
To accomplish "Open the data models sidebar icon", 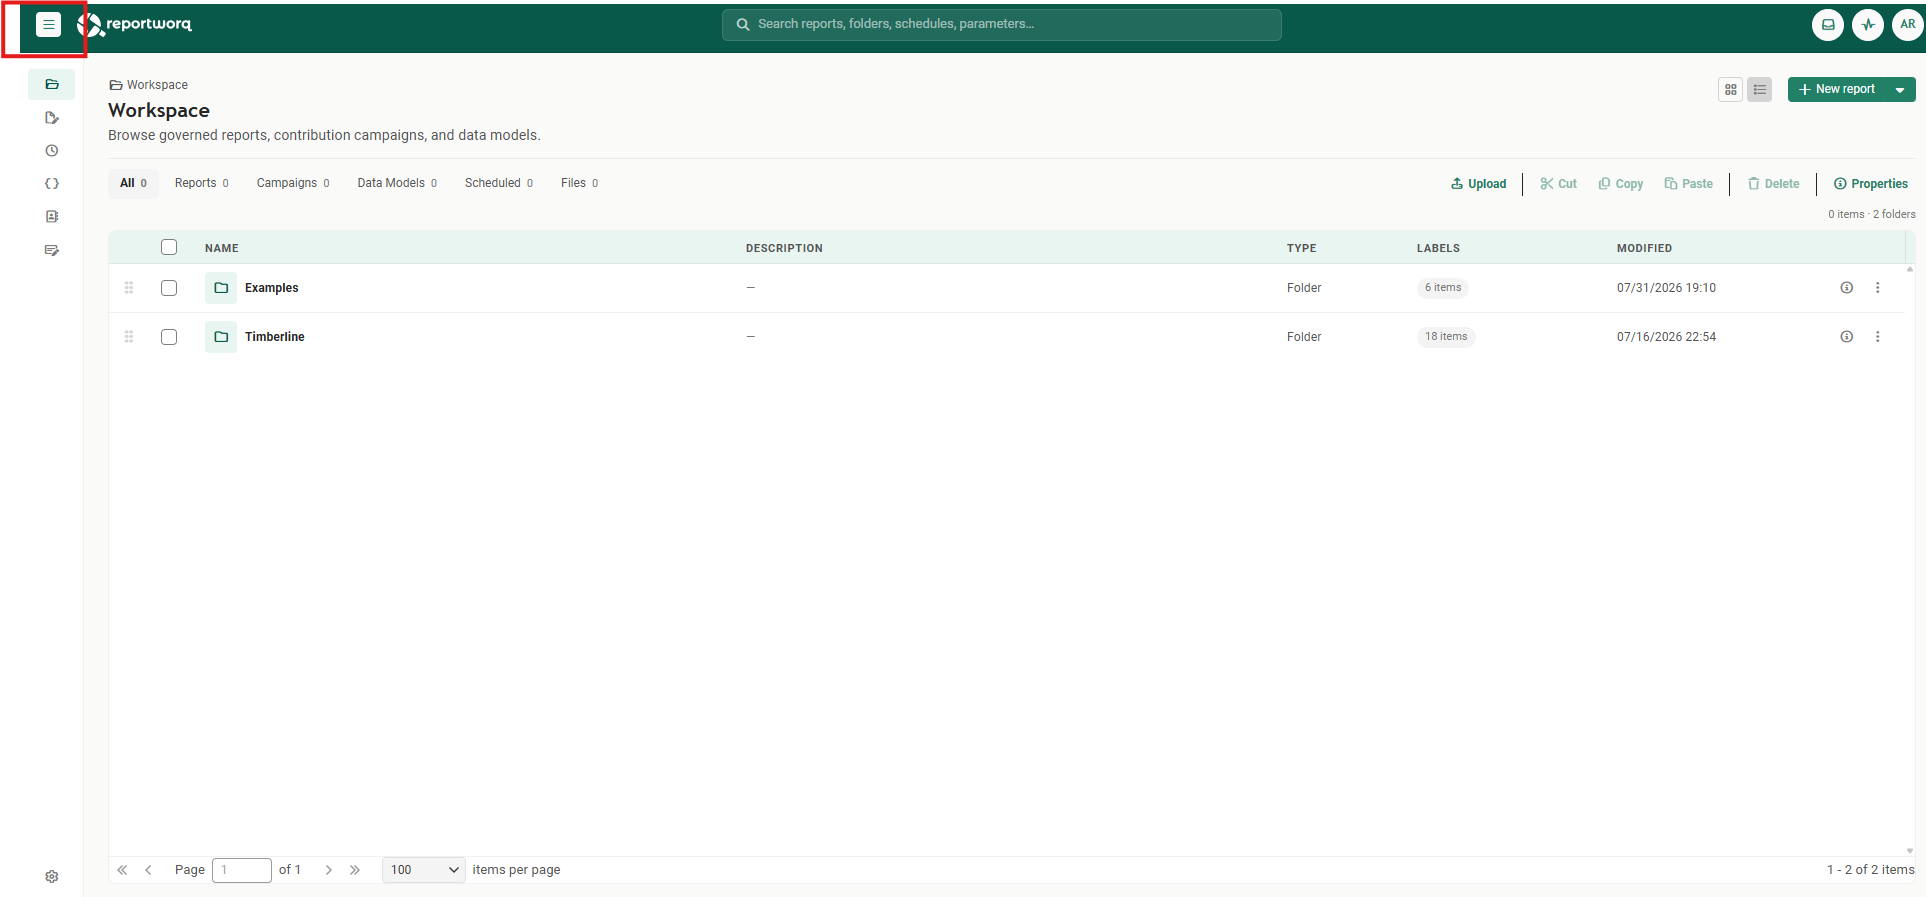I will 52,217.
